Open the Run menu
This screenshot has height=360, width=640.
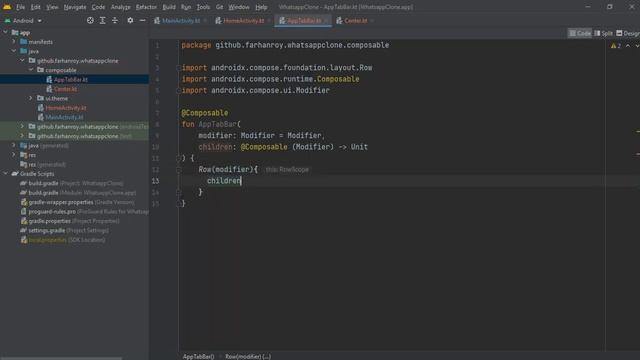point(186,7)
